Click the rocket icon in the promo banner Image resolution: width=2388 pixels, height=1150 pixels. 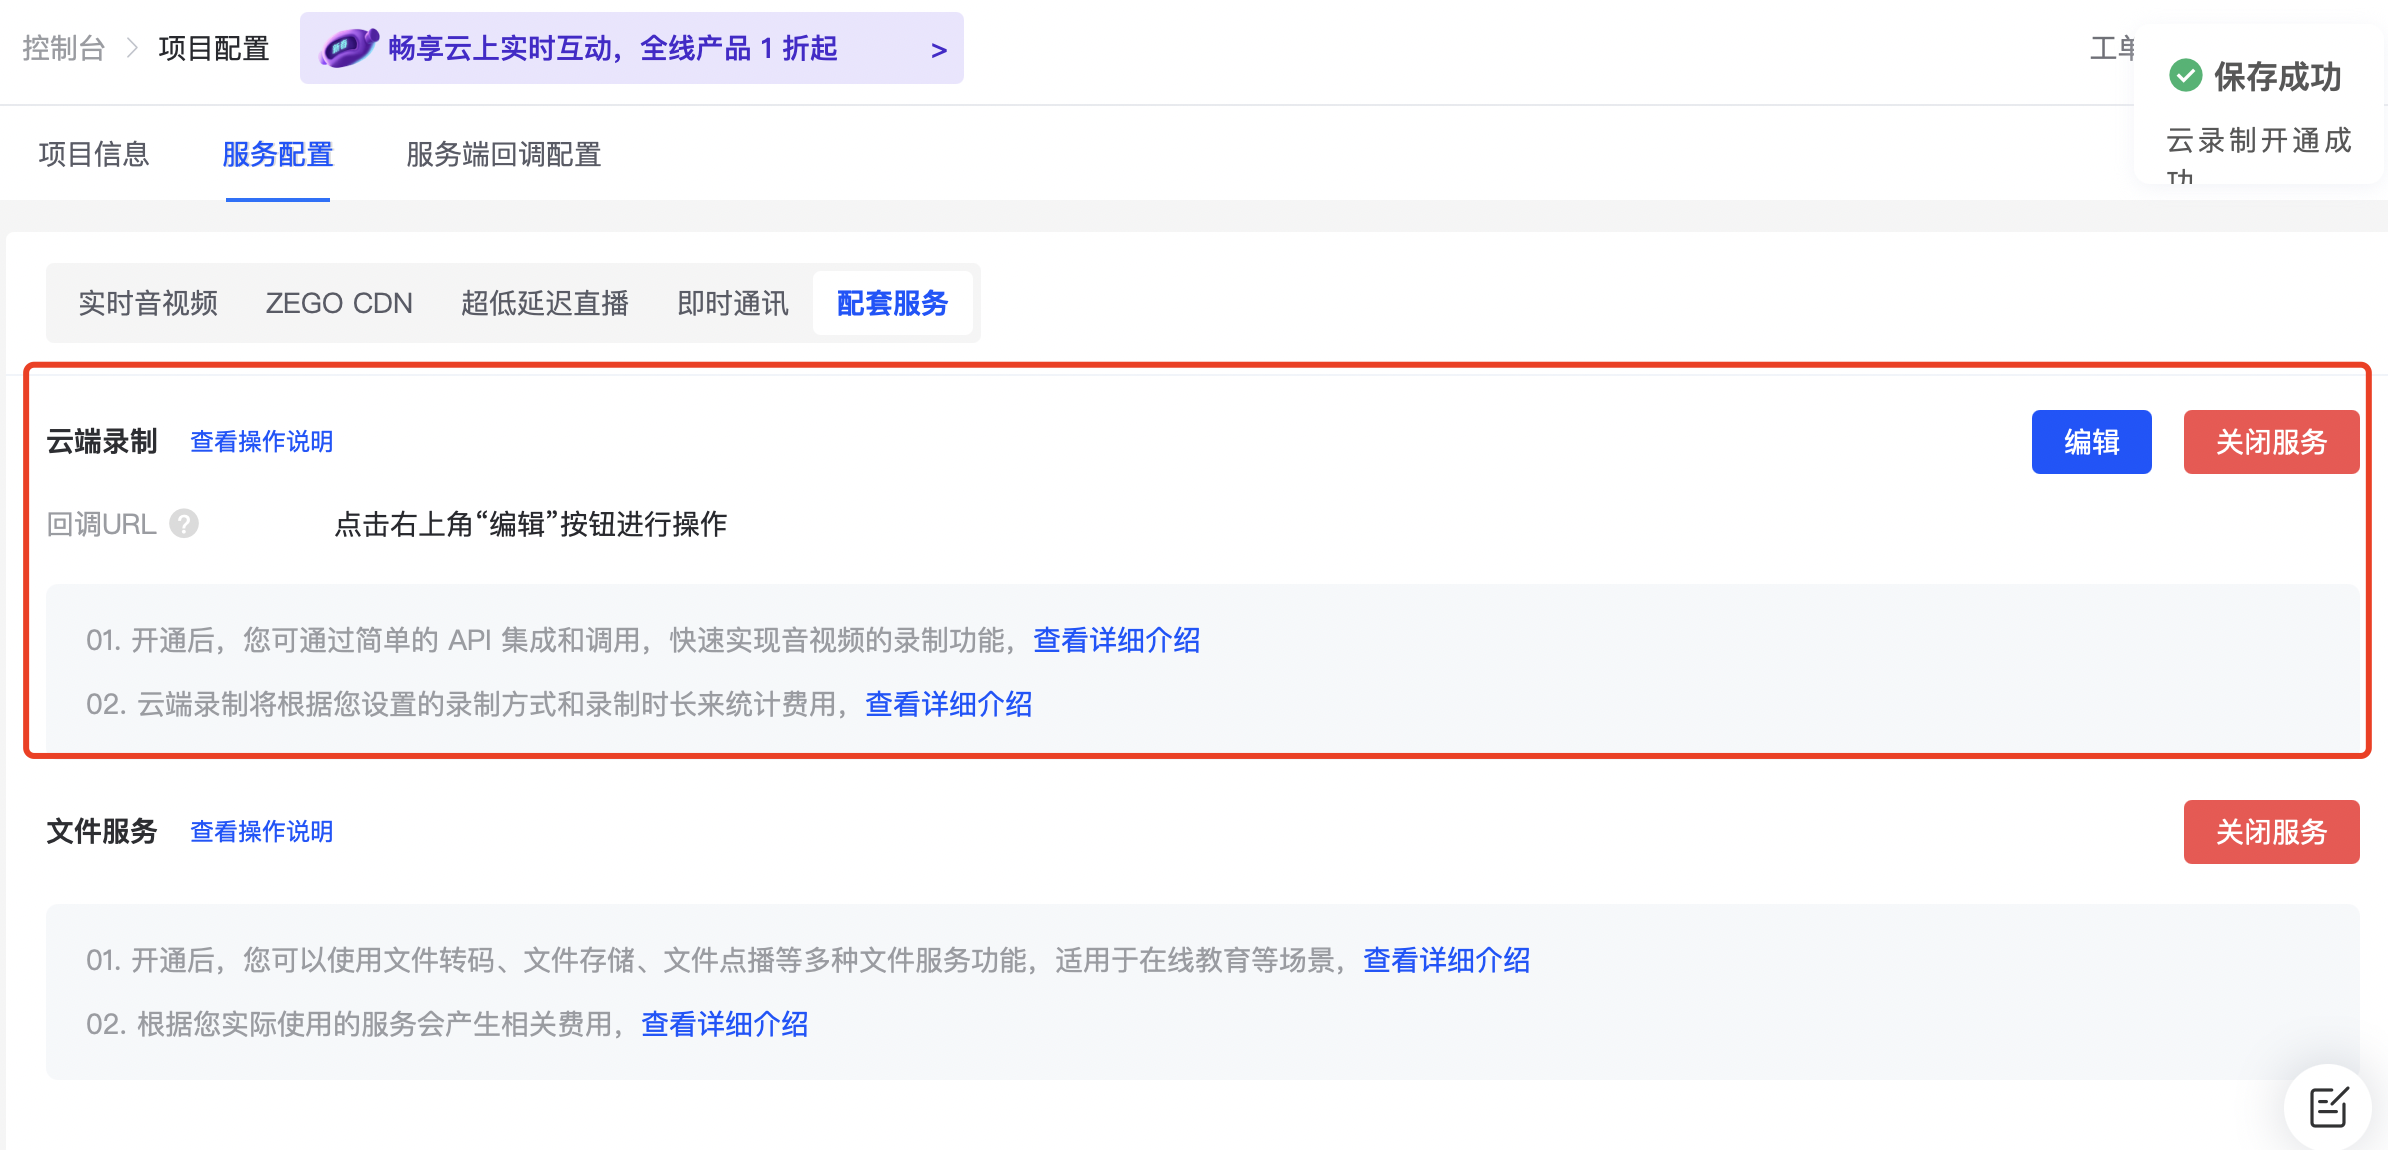347,47
